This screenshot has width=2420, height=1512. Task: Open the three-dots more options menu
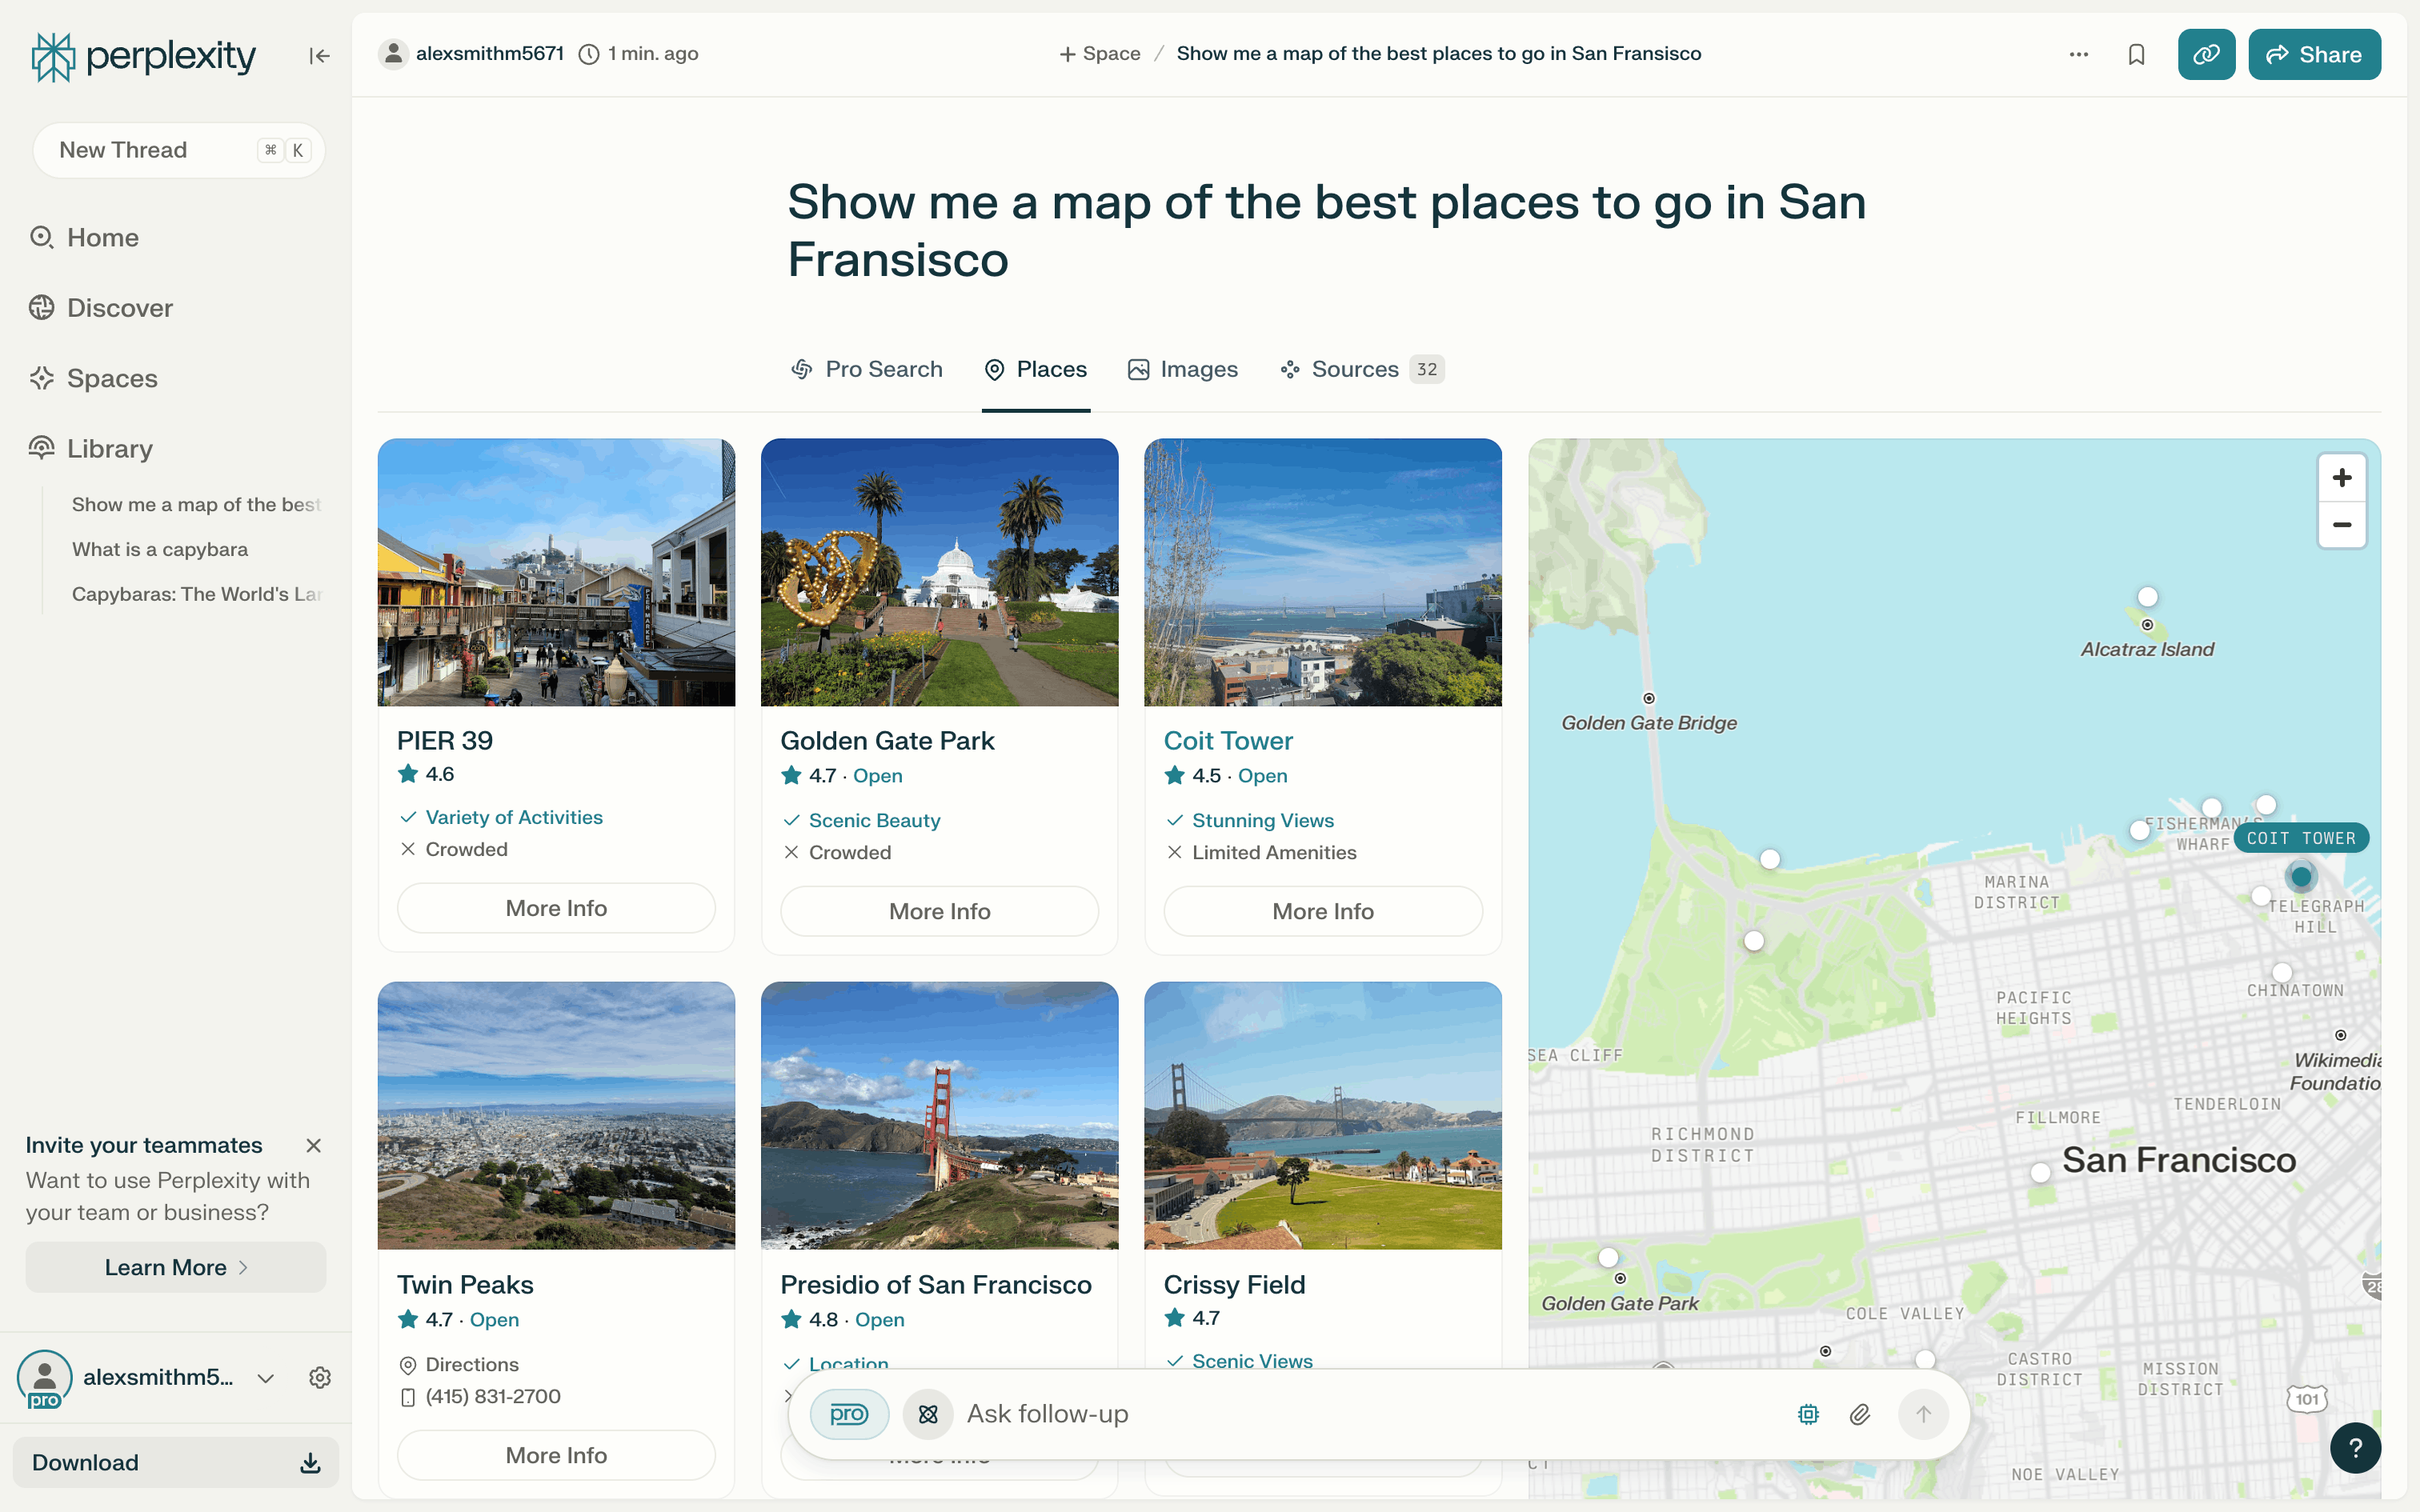click(x=2078, y=54)
